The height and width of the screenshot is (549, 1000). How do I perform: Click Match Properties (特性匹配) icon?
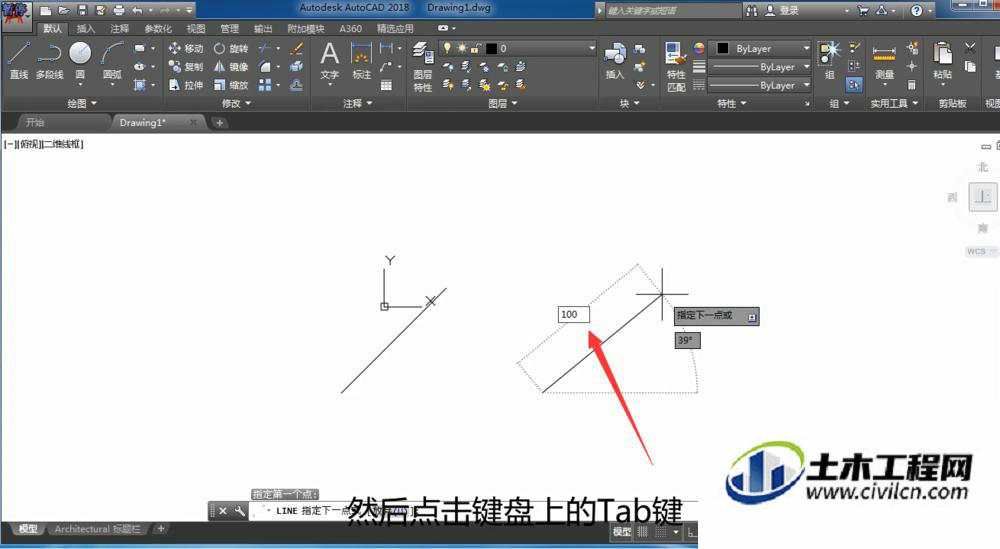coord(675,66)
